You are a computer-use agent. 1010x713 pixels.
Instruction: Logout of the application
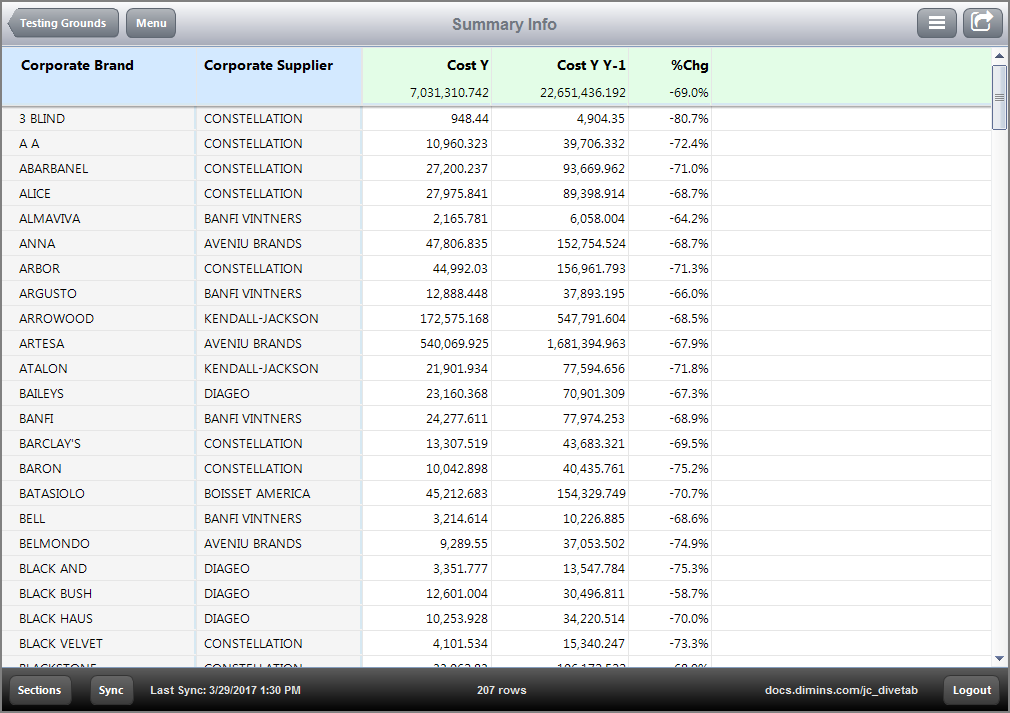[970, 690]
